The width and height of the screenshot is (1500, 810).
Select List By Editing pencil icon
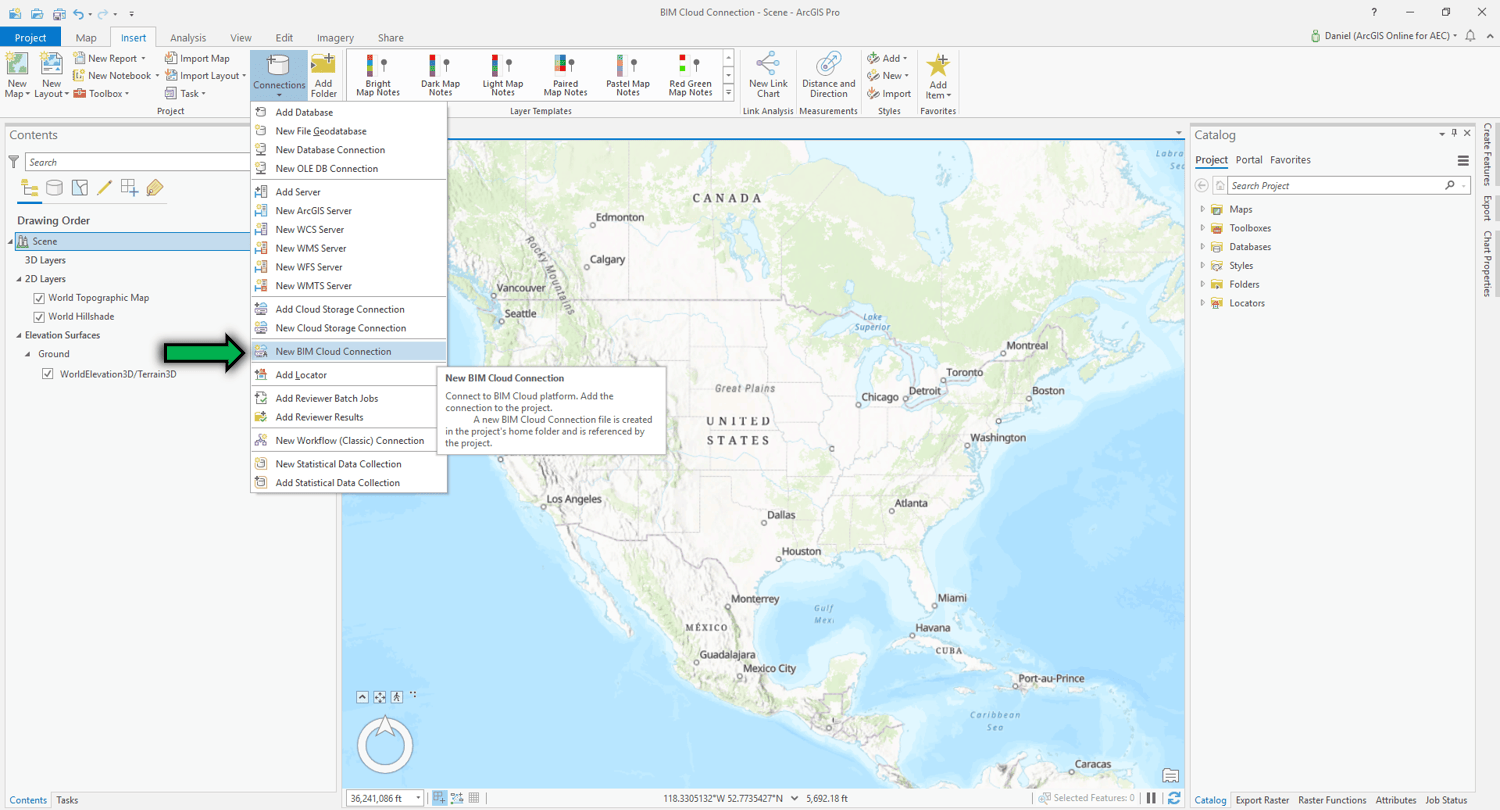[x=104, y=188]
